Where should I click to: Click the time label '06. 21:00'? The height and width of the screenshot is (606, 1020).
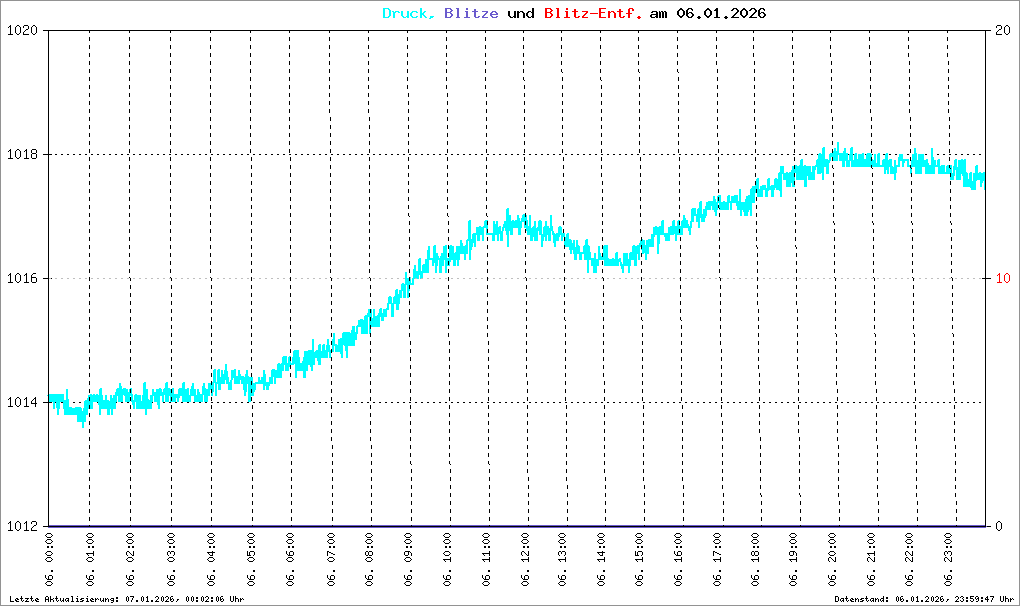click(x=872, y=560)
